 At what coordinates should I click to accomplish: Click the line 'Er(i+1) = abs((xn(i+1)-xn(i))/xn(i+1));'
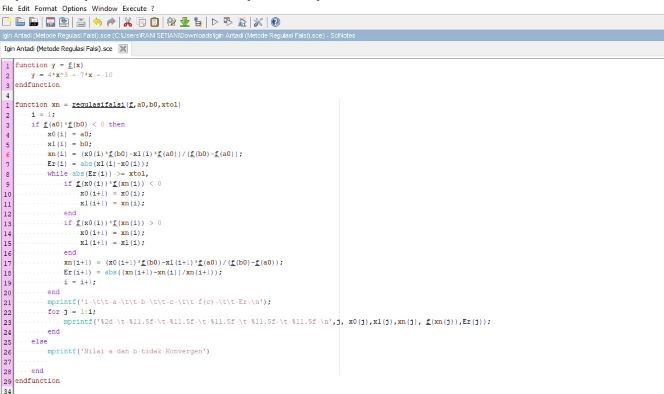coord(143,272)
